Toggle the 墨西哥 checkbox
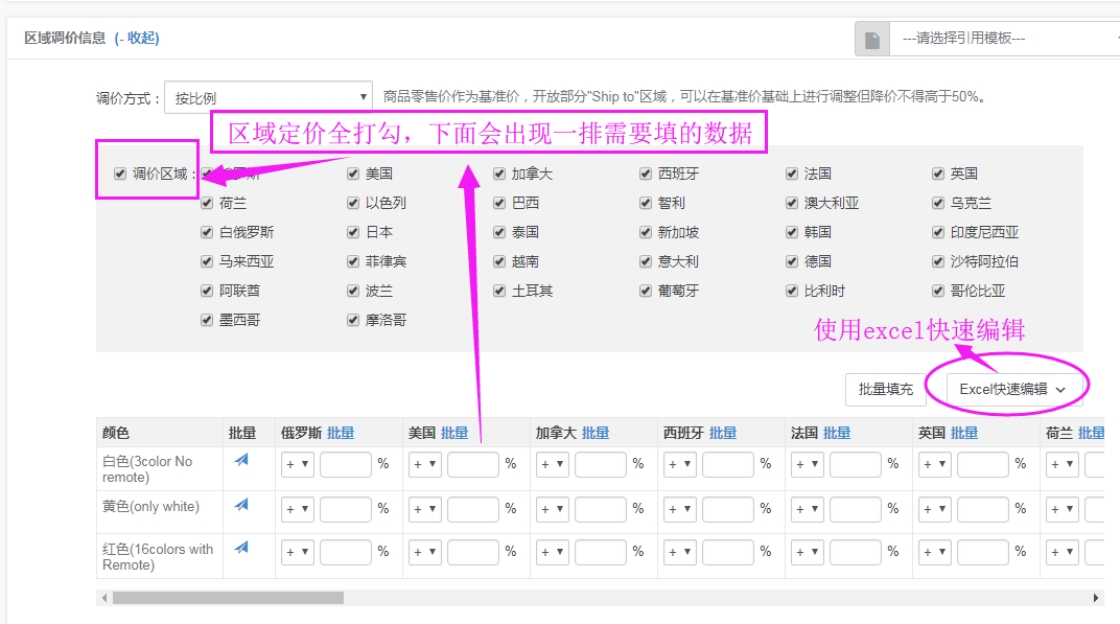This screenshot has height=624, width=1120. [207, 320]
